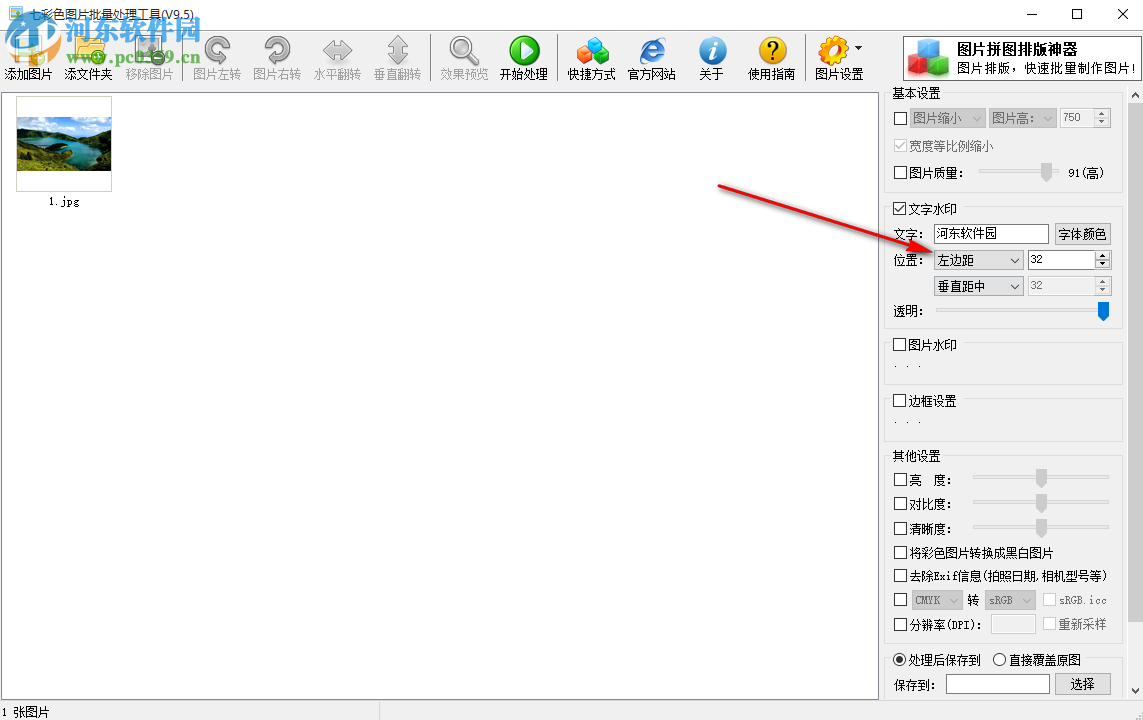This screenshot has width=1143, height=720.
Task: Click the 保存到 path input field
Action: [997, 684]
